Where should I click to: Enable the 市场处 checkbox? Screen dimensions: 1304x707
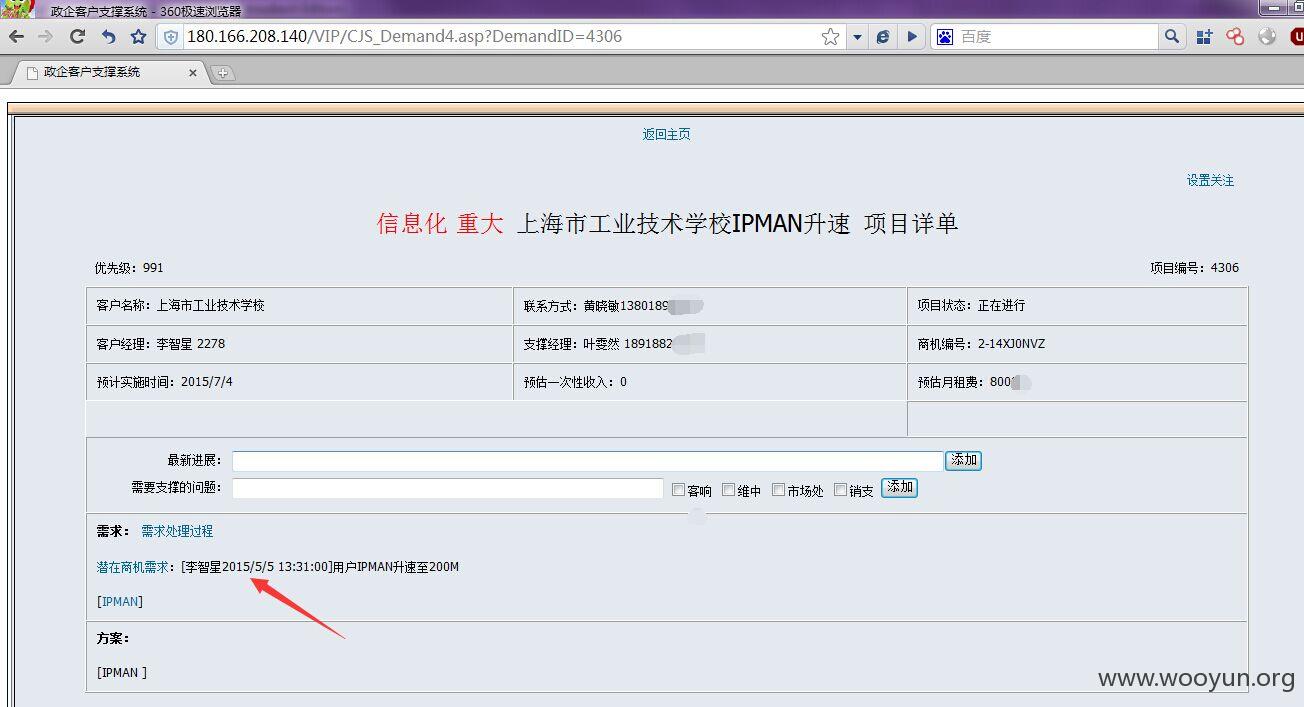coord(778,490)
